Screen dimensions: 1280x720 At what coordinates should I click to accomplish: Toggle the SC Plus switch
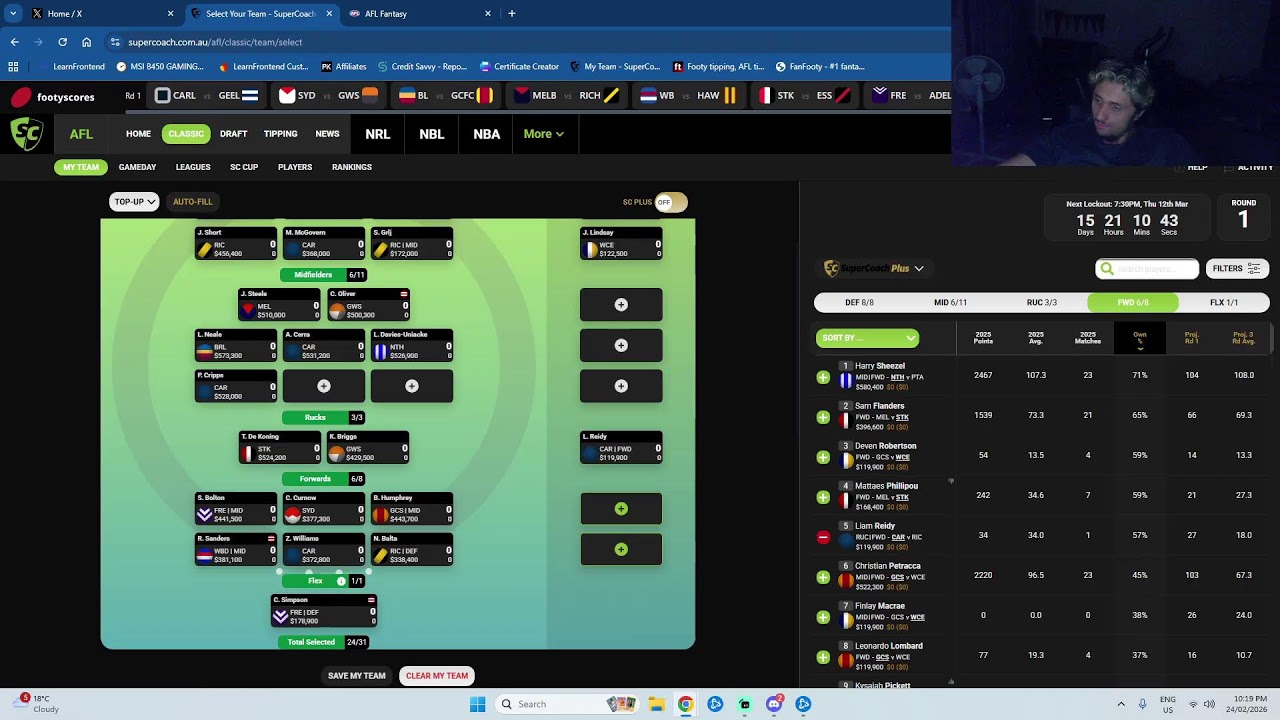pyautogui.click(x=671, y=202)
